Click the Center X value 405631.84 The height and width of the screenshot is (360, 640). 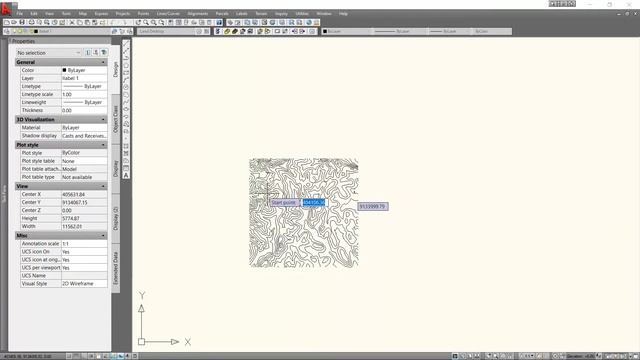[84, 194]
